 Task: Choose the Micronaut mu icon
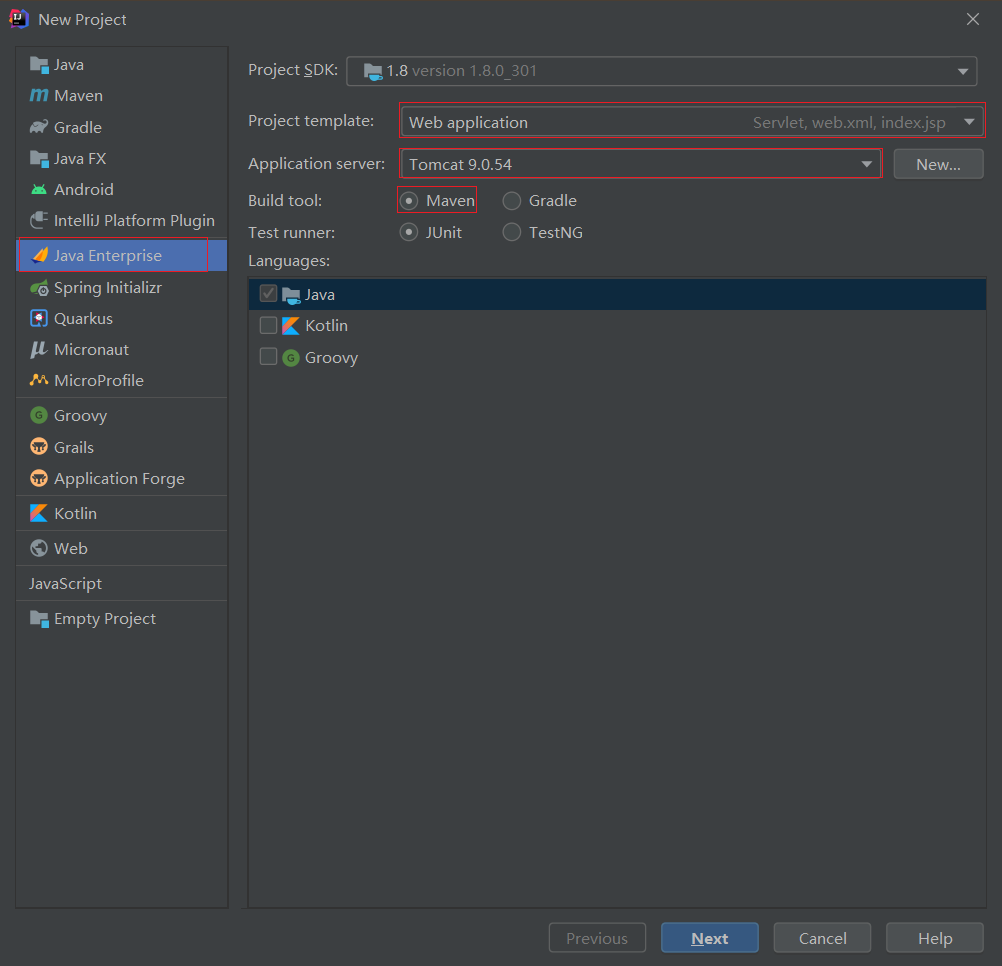(x=39, y=350)
